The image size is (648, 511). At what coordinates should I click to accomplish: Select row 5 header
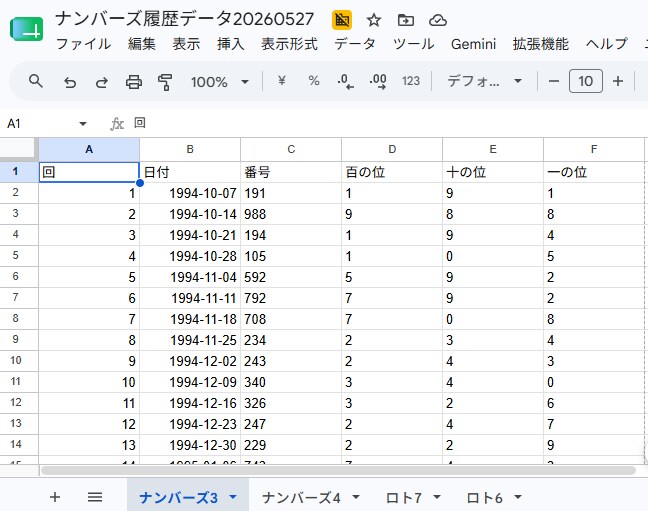[19, 256]
